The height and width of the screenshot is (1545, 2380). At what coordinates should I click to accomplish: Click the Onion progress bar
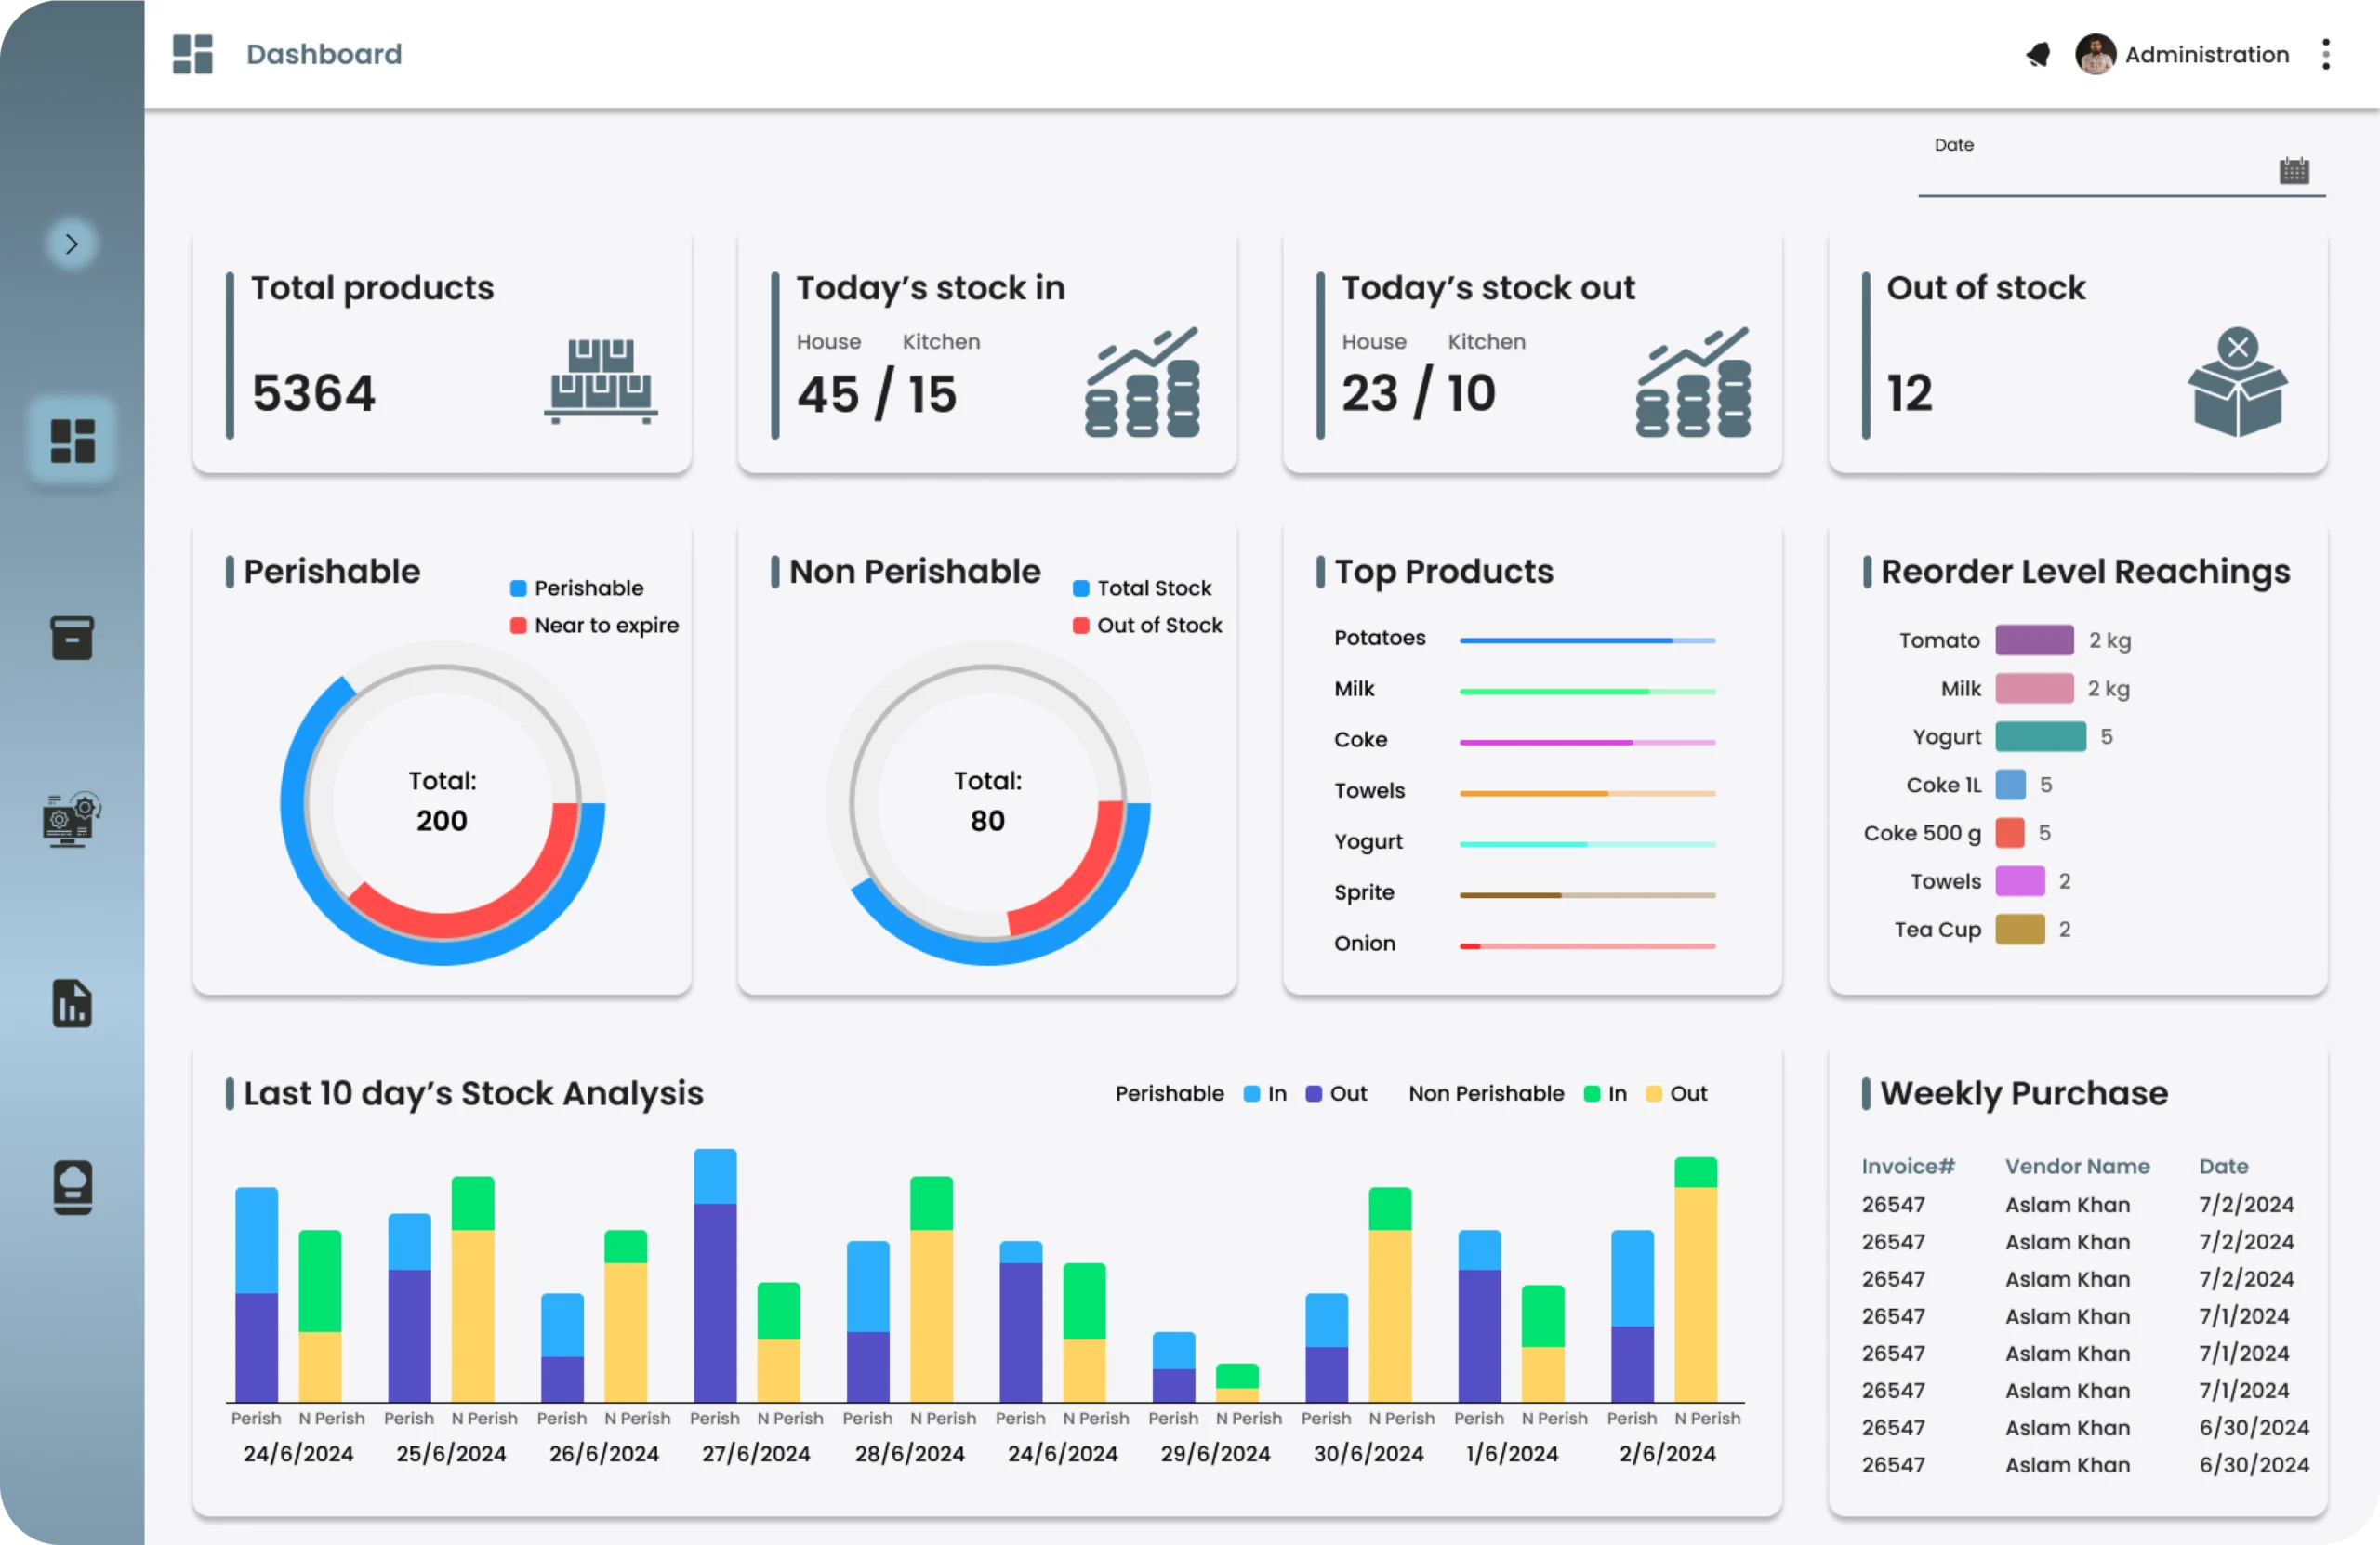(x=1587, y=946)
